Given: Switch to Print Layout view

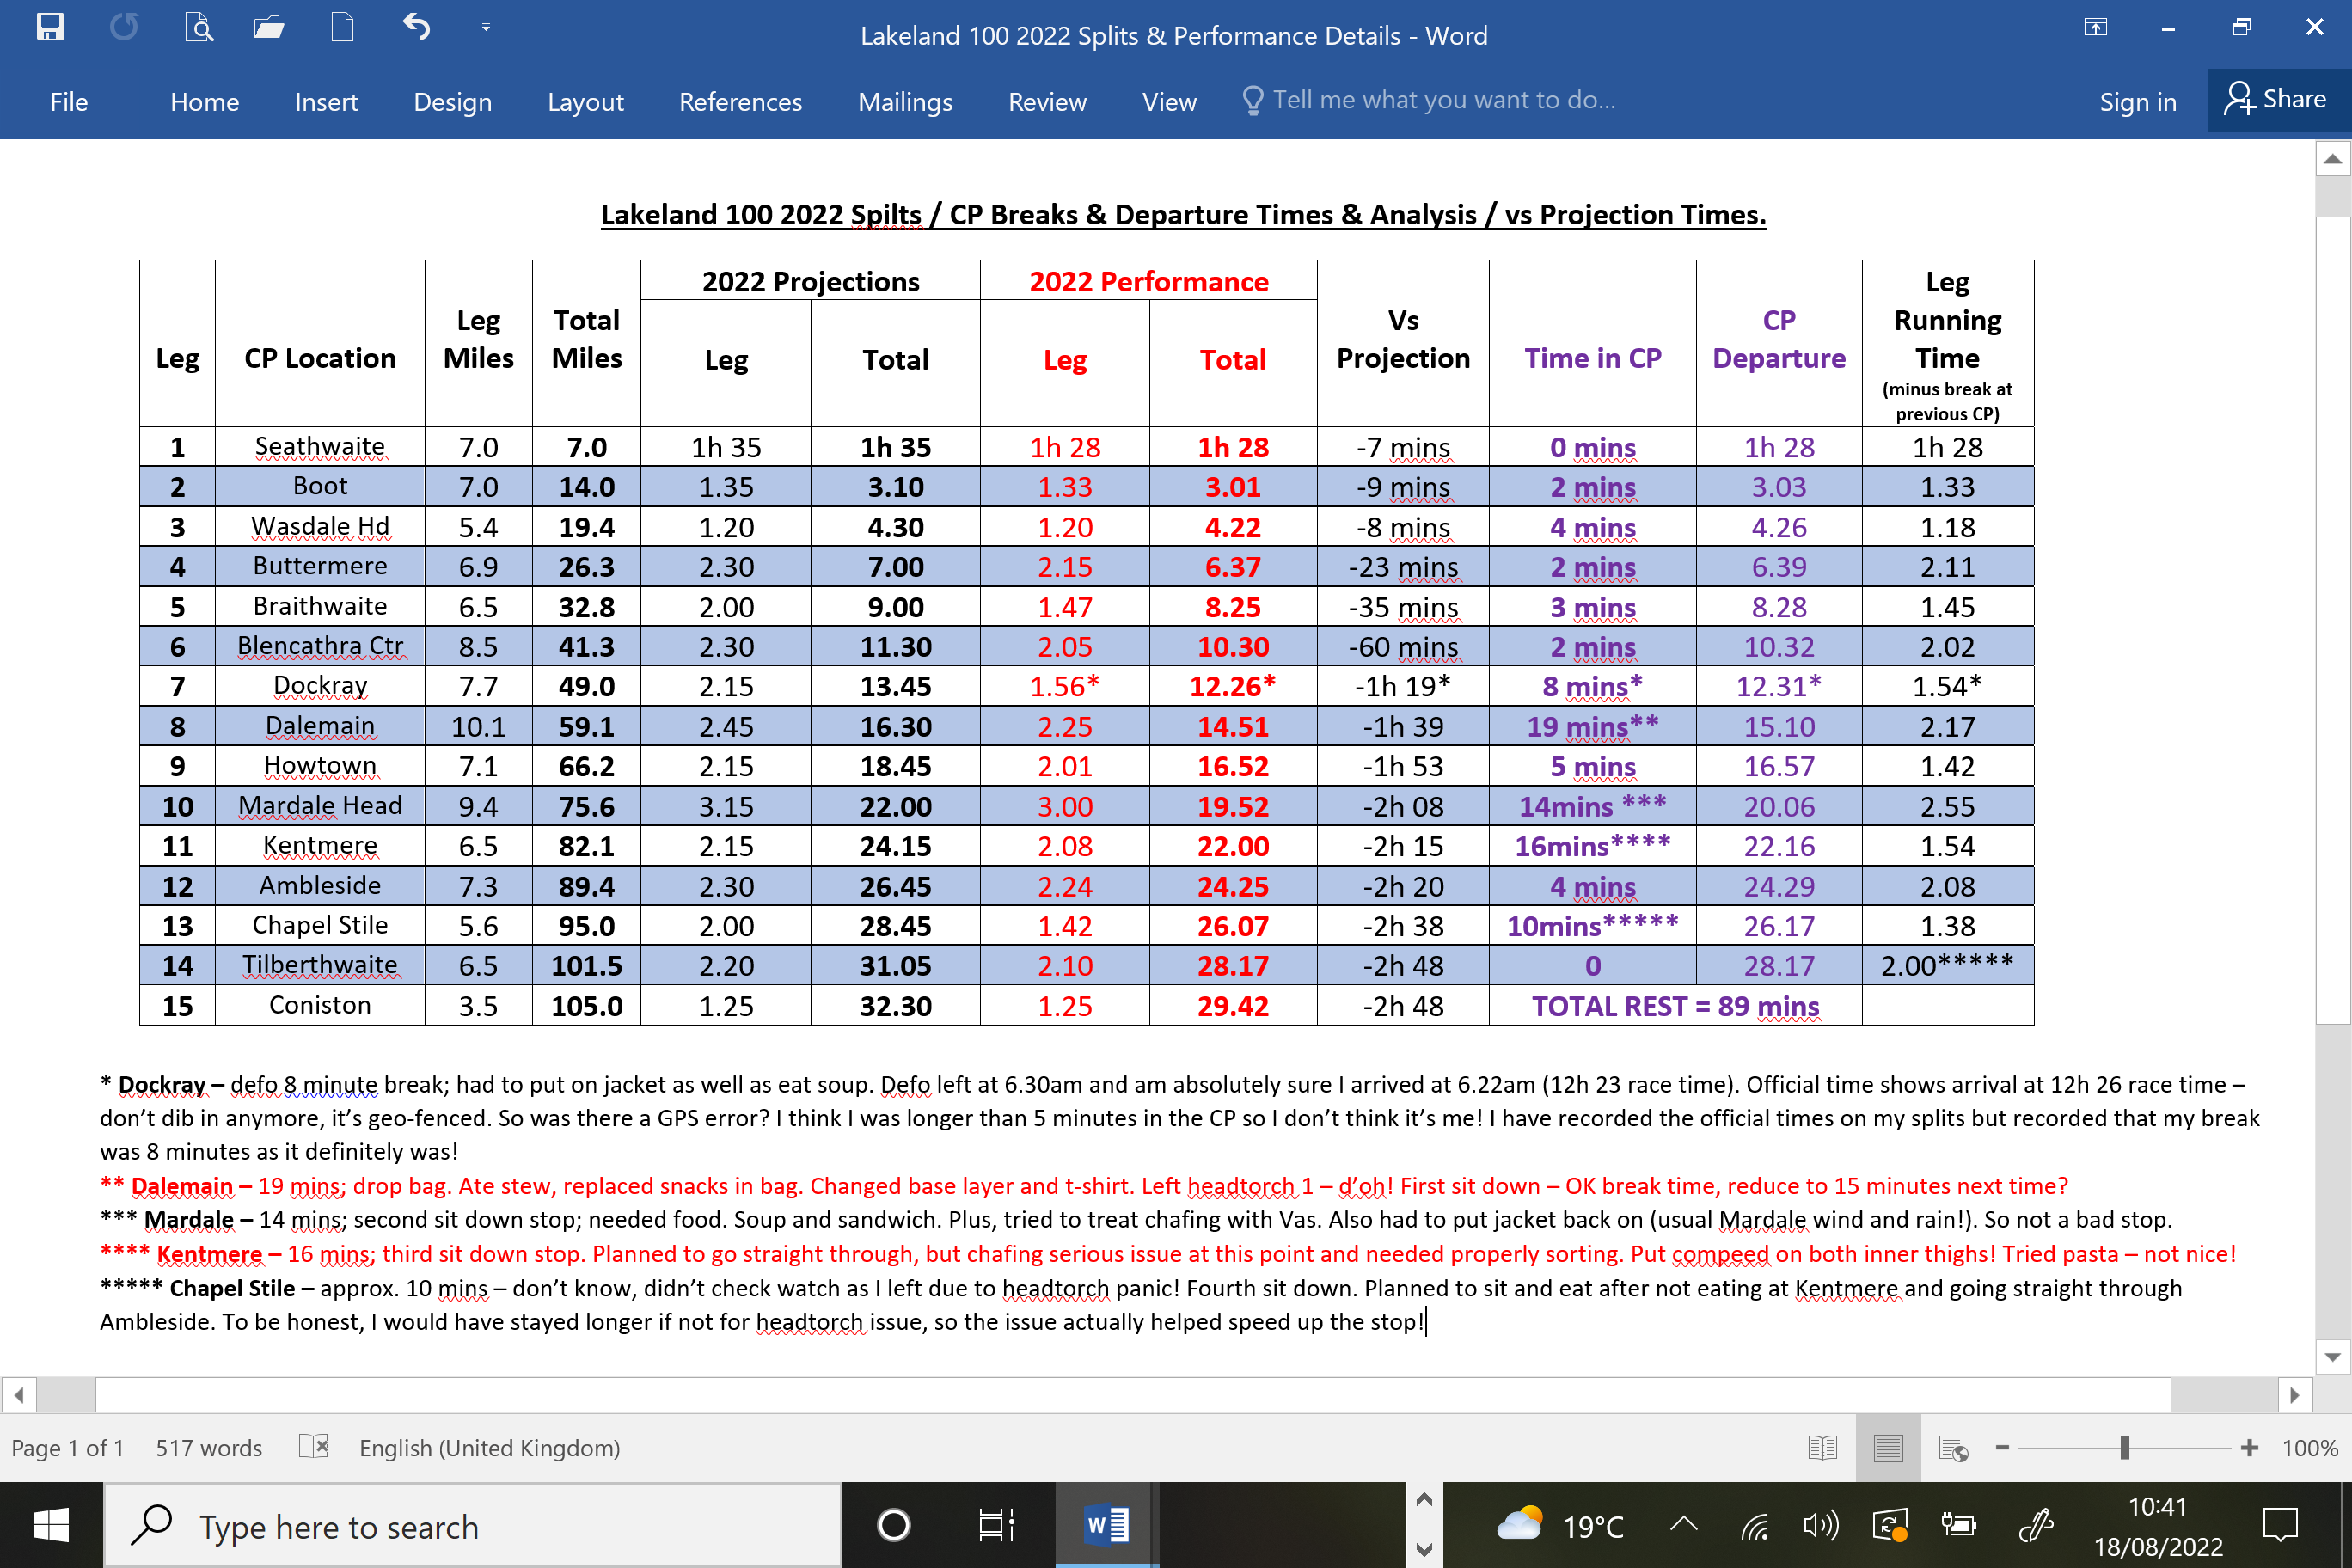Looking at the screenshot, I should [x=1887, y=1447].
